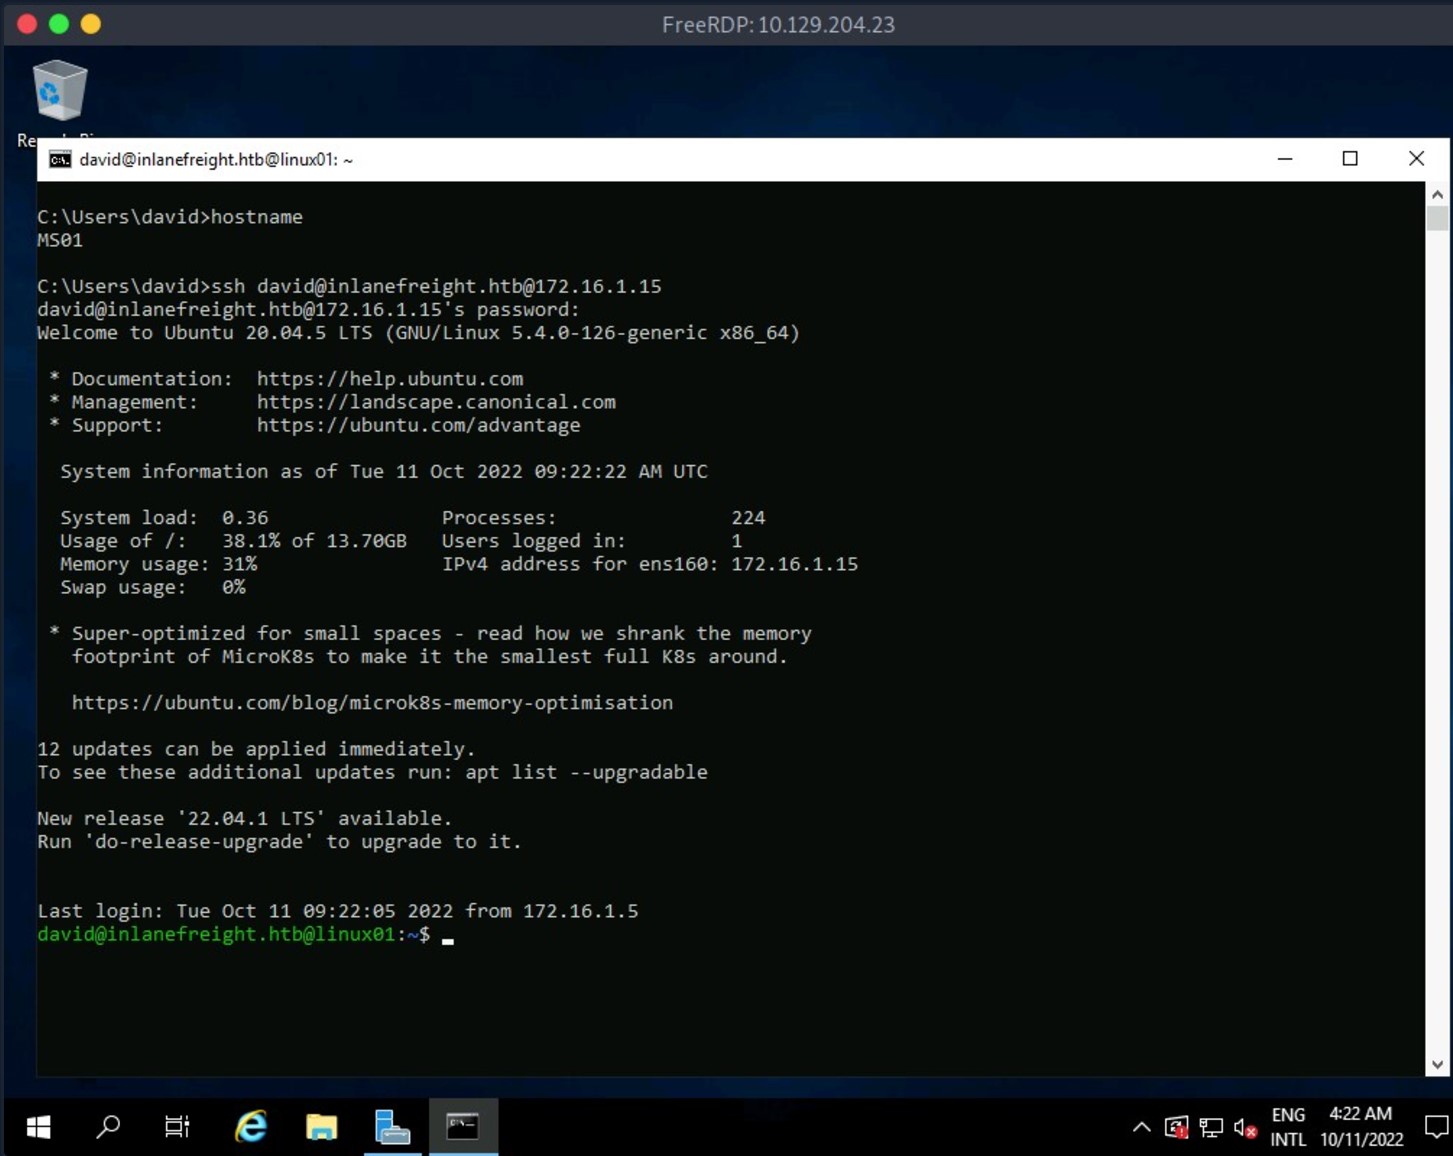Click the 'System information as of' line

(384, 472)
